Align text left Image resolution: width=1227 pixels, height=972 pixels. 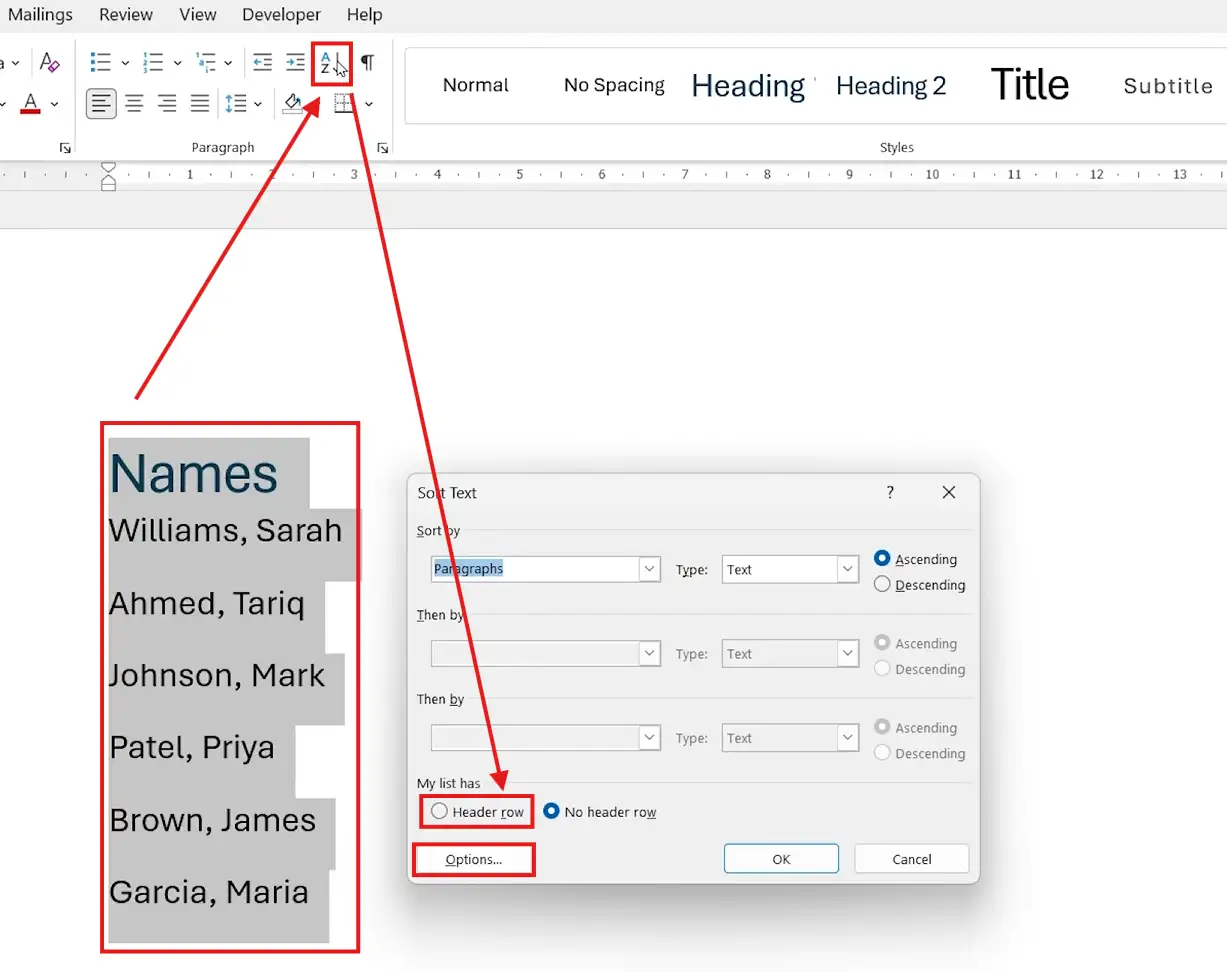(101, 102)
